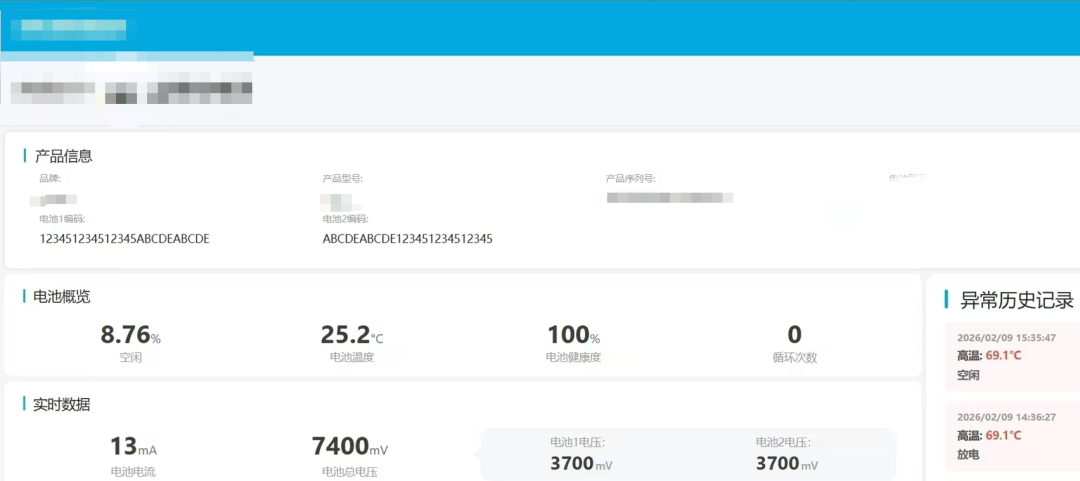Click the 13mA current value
The height and width of the screenshot is (481, 1080).
coord(134,447)
